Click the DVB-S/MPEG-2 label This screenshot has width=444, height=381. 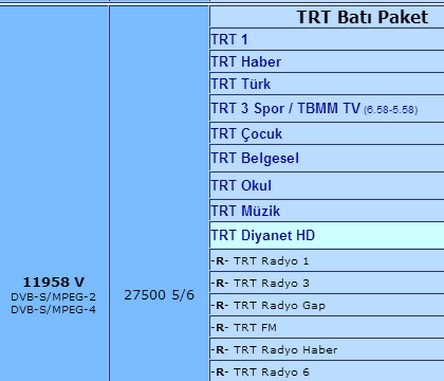[53, 297]
